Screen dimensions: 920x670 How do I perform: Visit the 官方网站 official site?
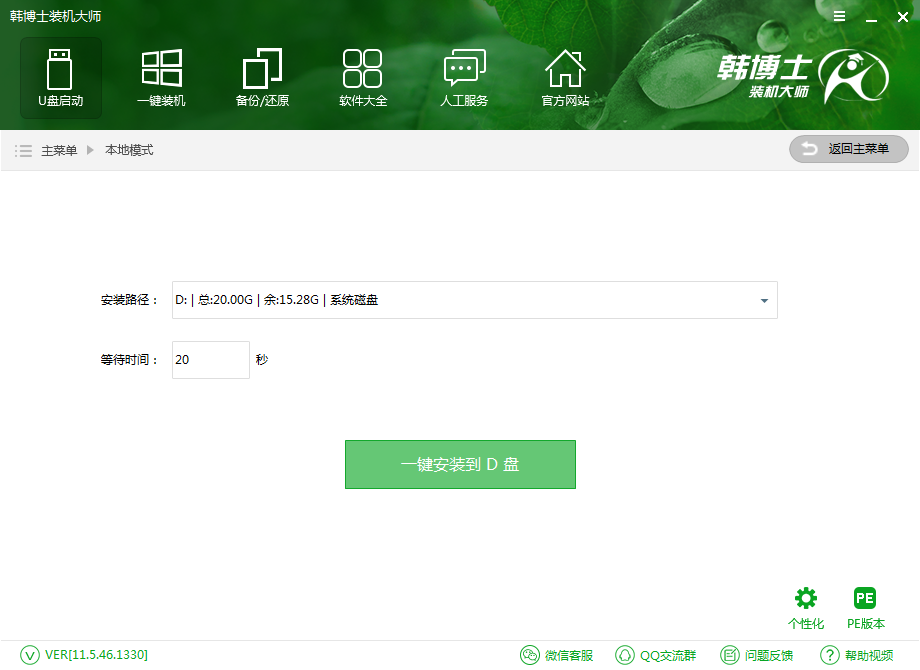[564, 77]
